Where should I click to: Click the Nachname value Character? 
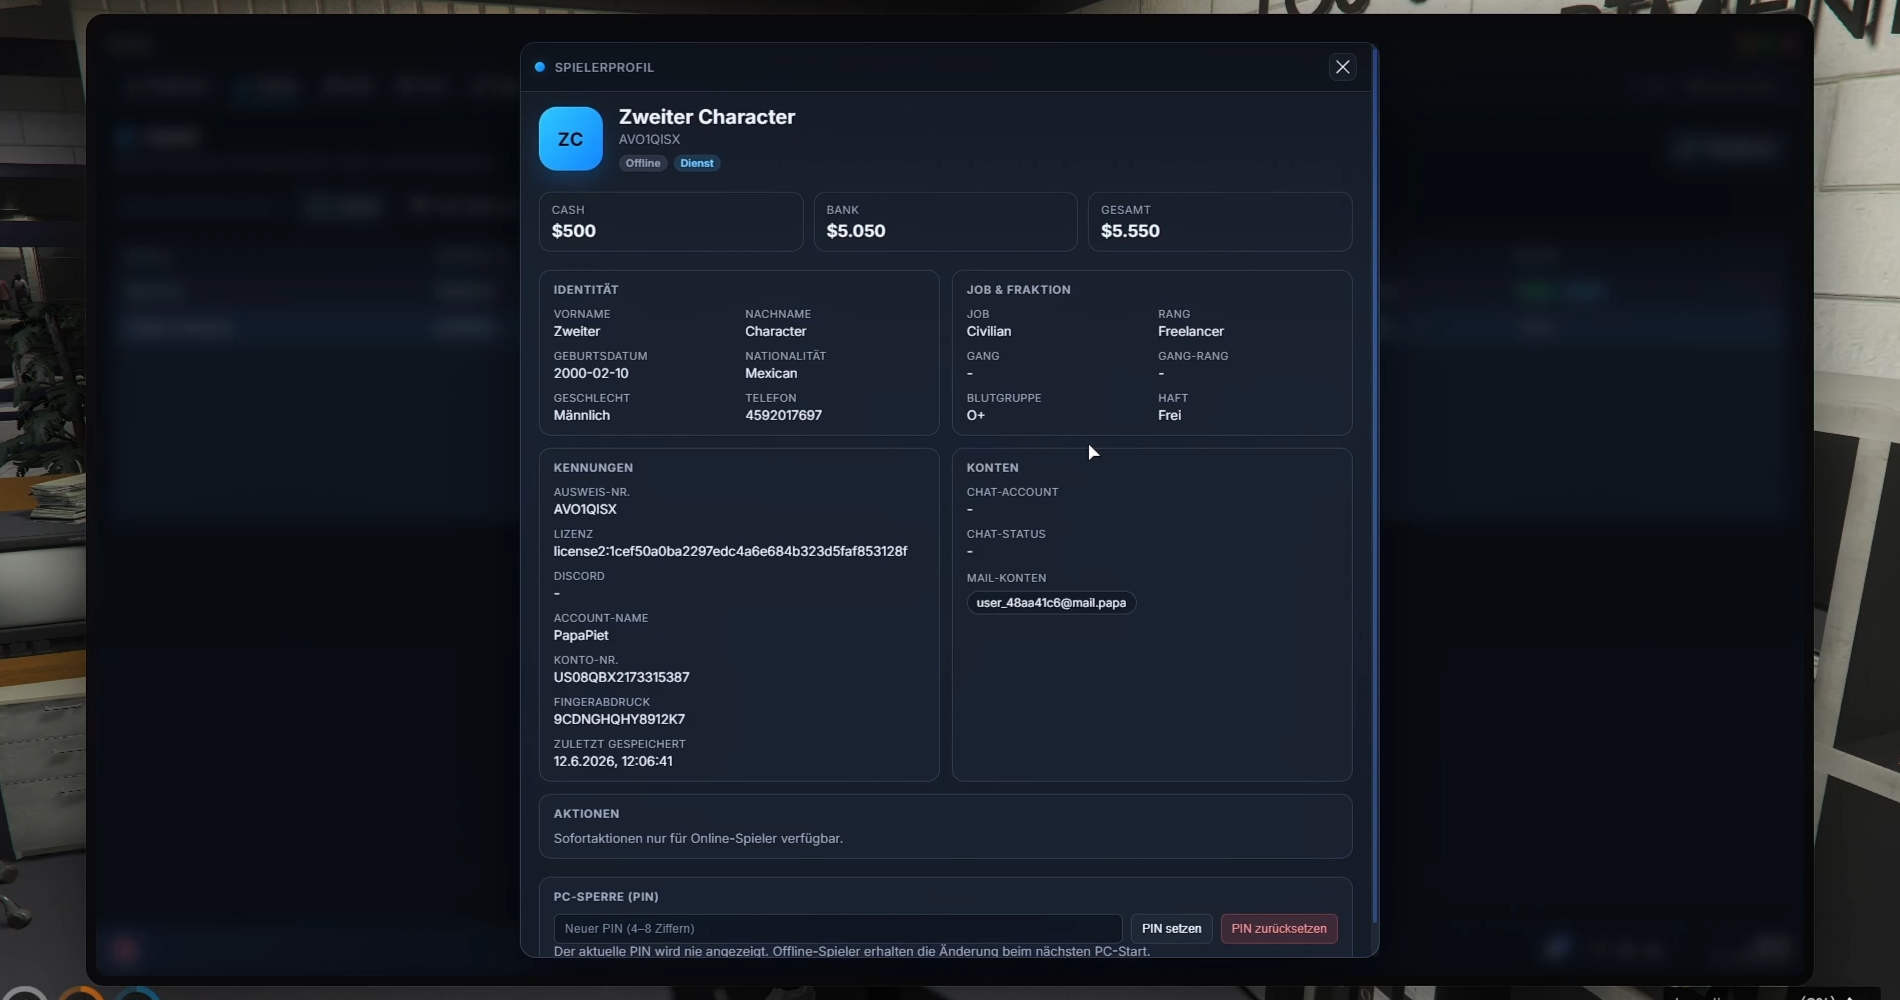775,331
